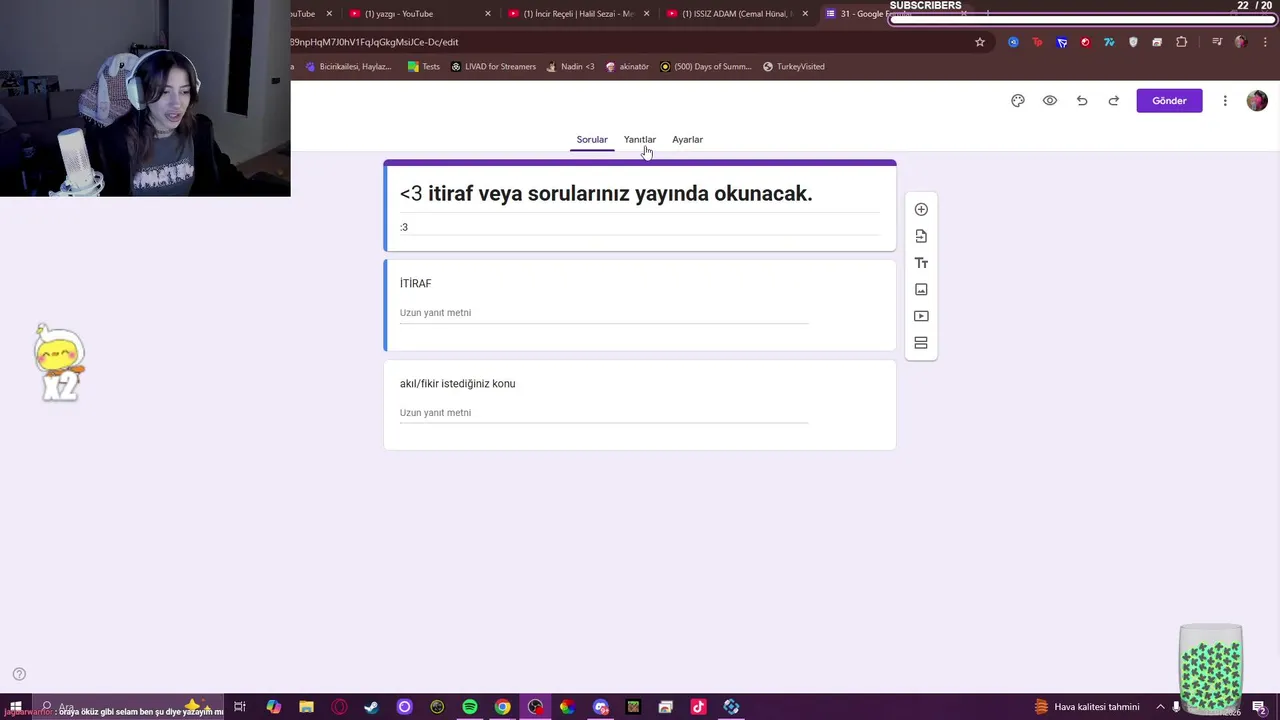Viewport: 1280px width, 720px height.
Task: Open Steam from the taskbar
Action: tap(371, 707)
